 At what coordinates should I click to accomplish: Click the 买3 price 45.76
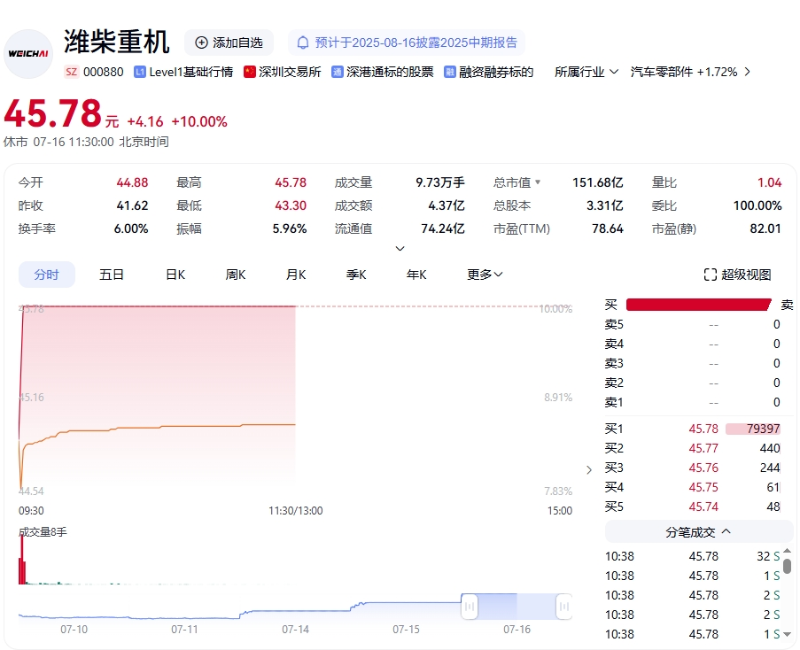click(703, 467)
